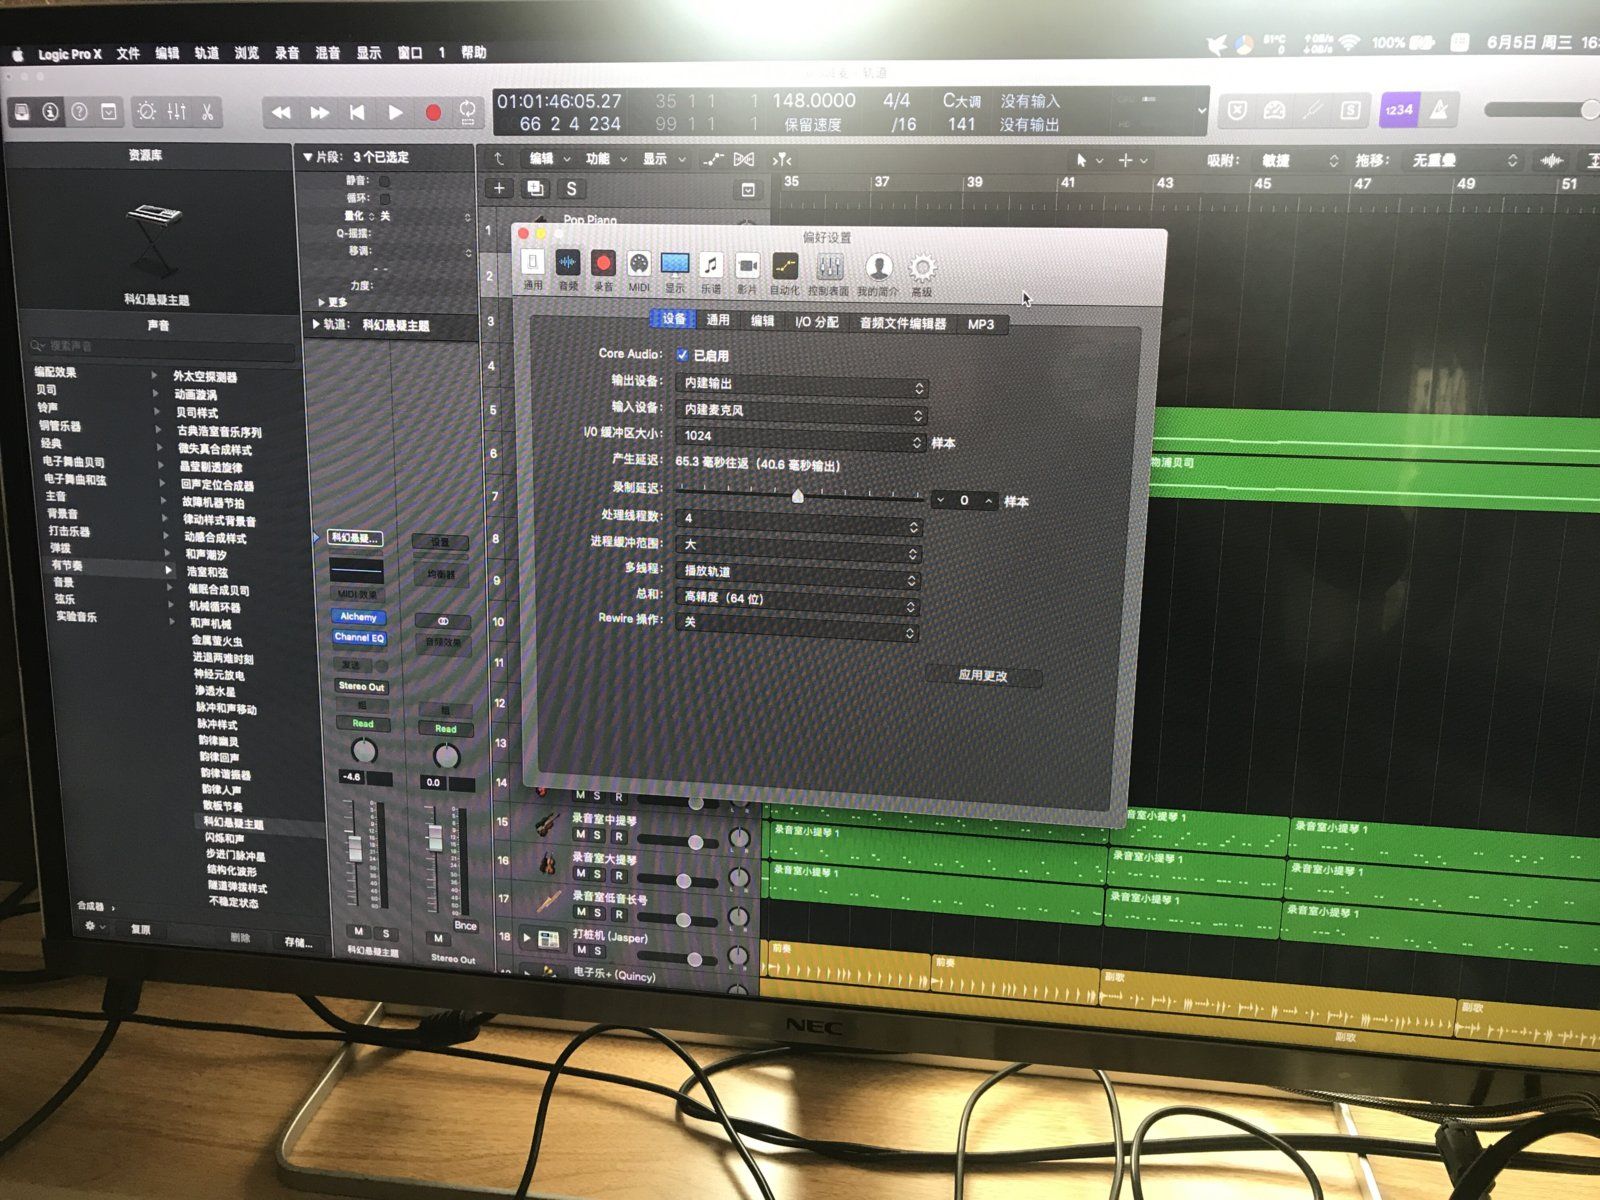Screen dimensions: 1600x1200
Task: Open the 录音 preferences pane
Action: [x=603, y=270]
